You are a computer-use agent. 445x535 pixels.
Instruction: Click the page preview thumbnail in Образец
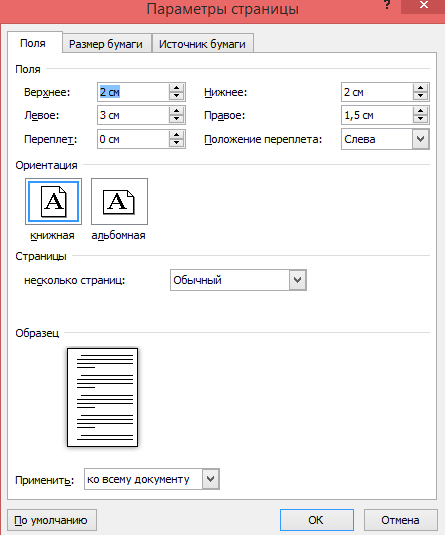tap(102, 397)
